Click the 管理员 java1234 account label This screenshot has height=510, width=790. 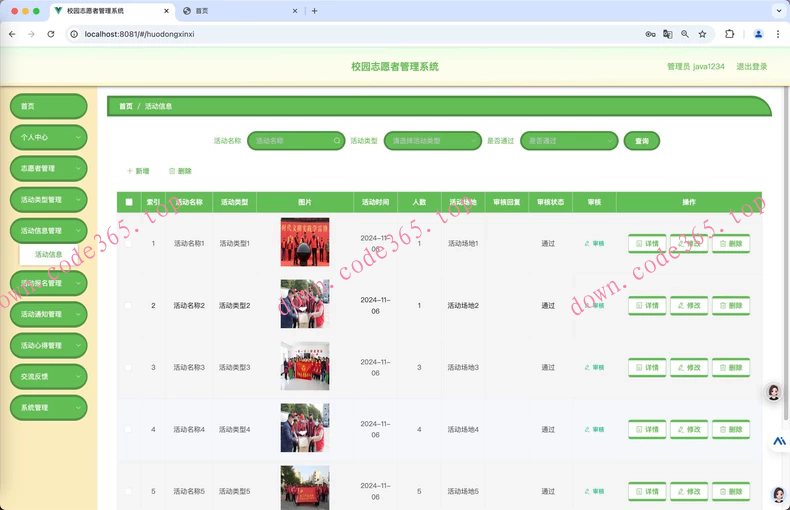pyautogui.click(x=696, y=67)
